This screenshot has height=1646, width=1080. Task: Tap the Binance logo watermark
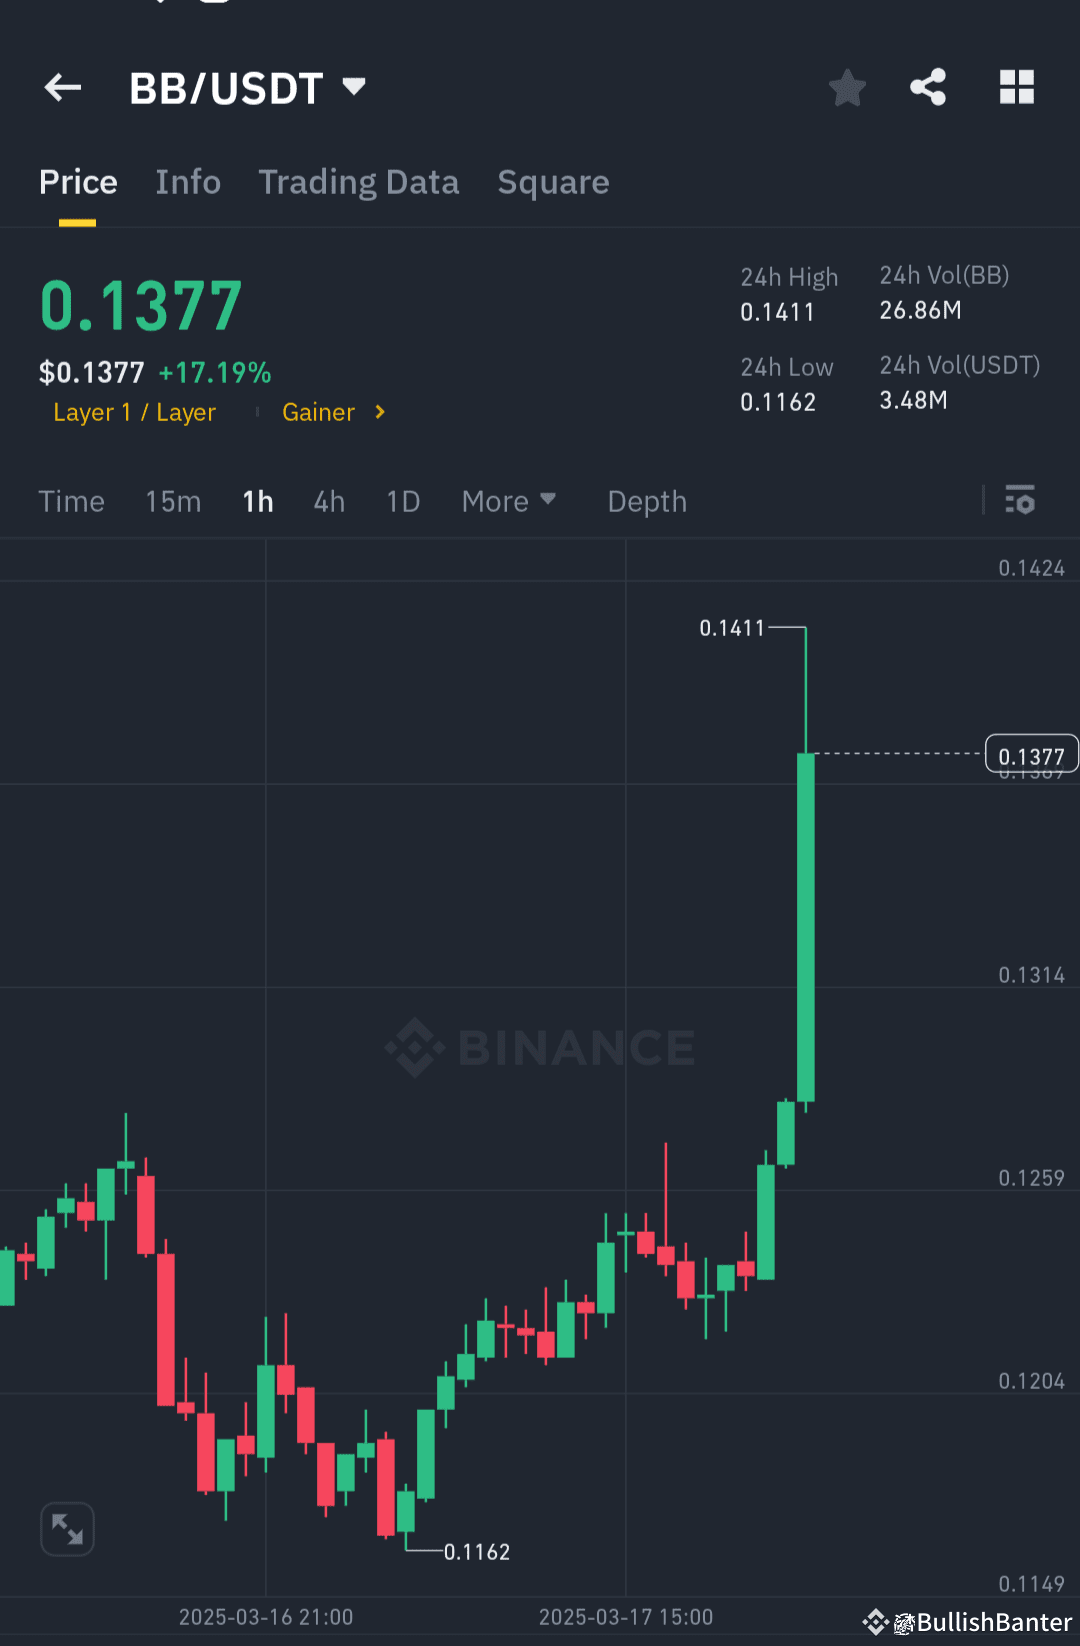(x=540, y=1047)
